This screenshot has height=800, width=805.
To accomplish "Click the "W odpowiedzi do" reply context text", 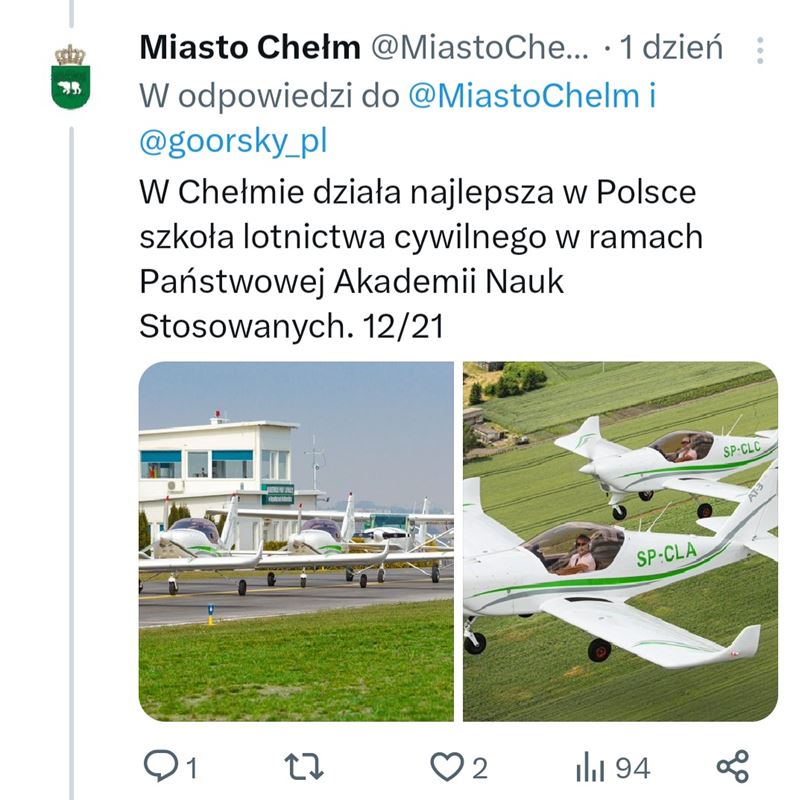I will tap(270, 95).
